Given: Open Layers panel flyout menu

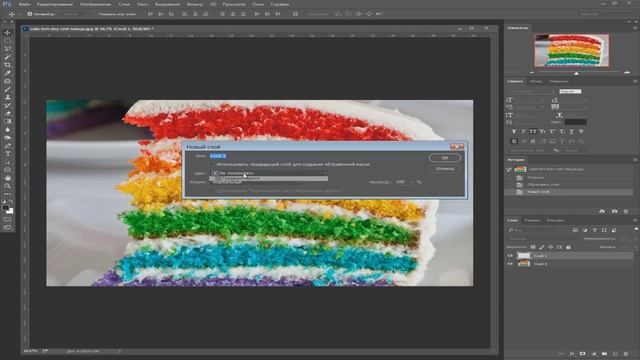Looking at the screenshot, I should [x=635, y=220].
